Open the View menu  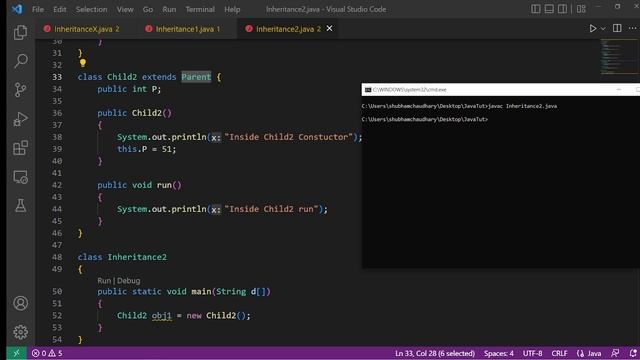click(125, 9)
